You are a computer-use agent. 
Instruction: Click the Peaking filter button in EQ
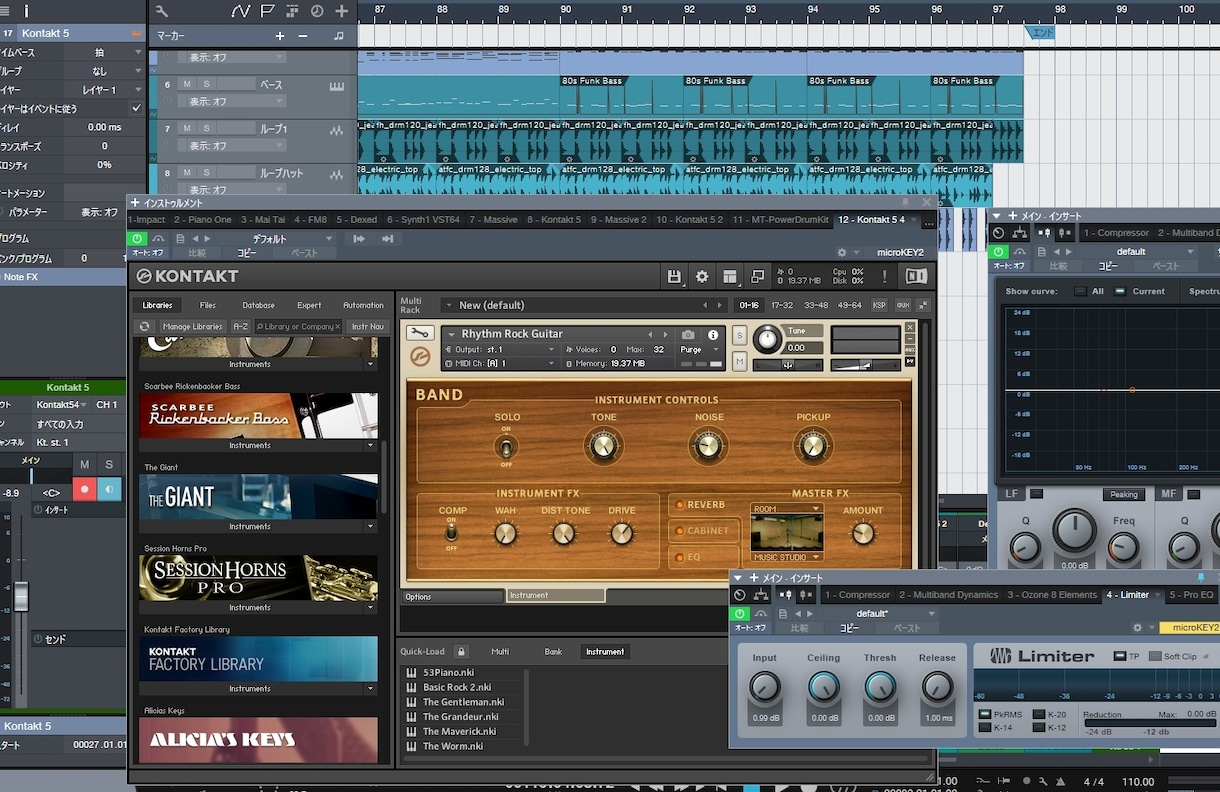pos(1123,494)
